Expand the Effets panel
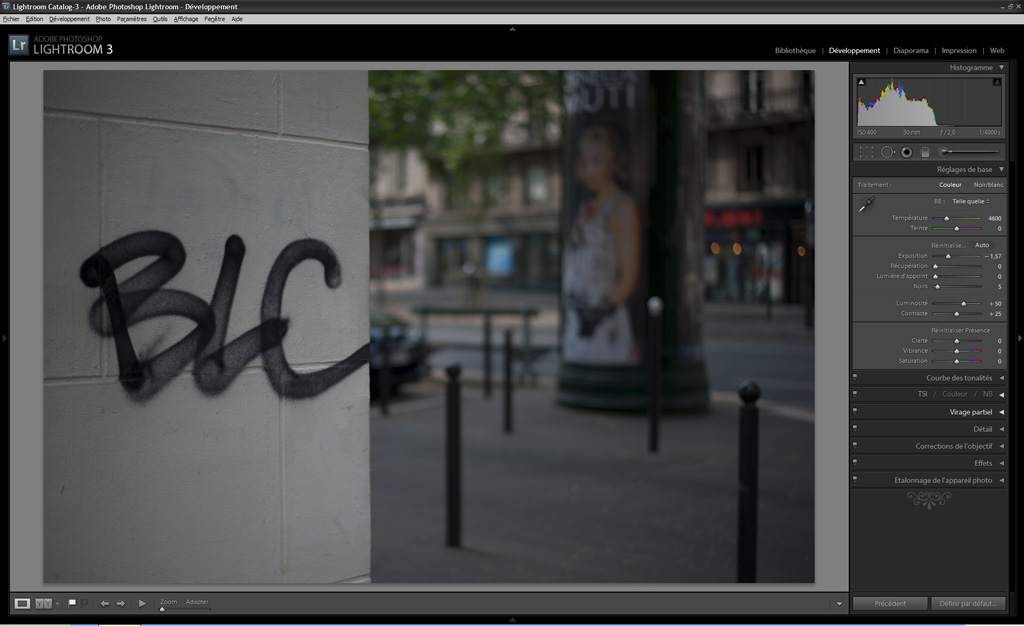 coord(1002,463)
